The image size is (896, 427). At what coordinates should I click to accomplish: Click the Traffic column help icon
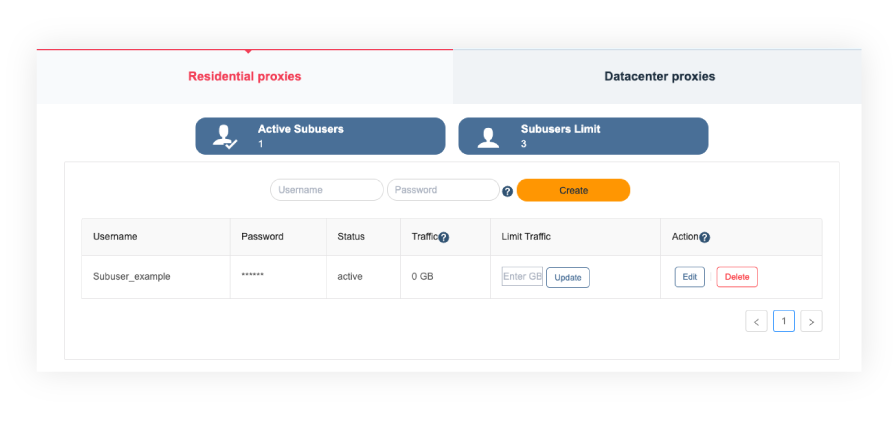(x=443, y=237)
